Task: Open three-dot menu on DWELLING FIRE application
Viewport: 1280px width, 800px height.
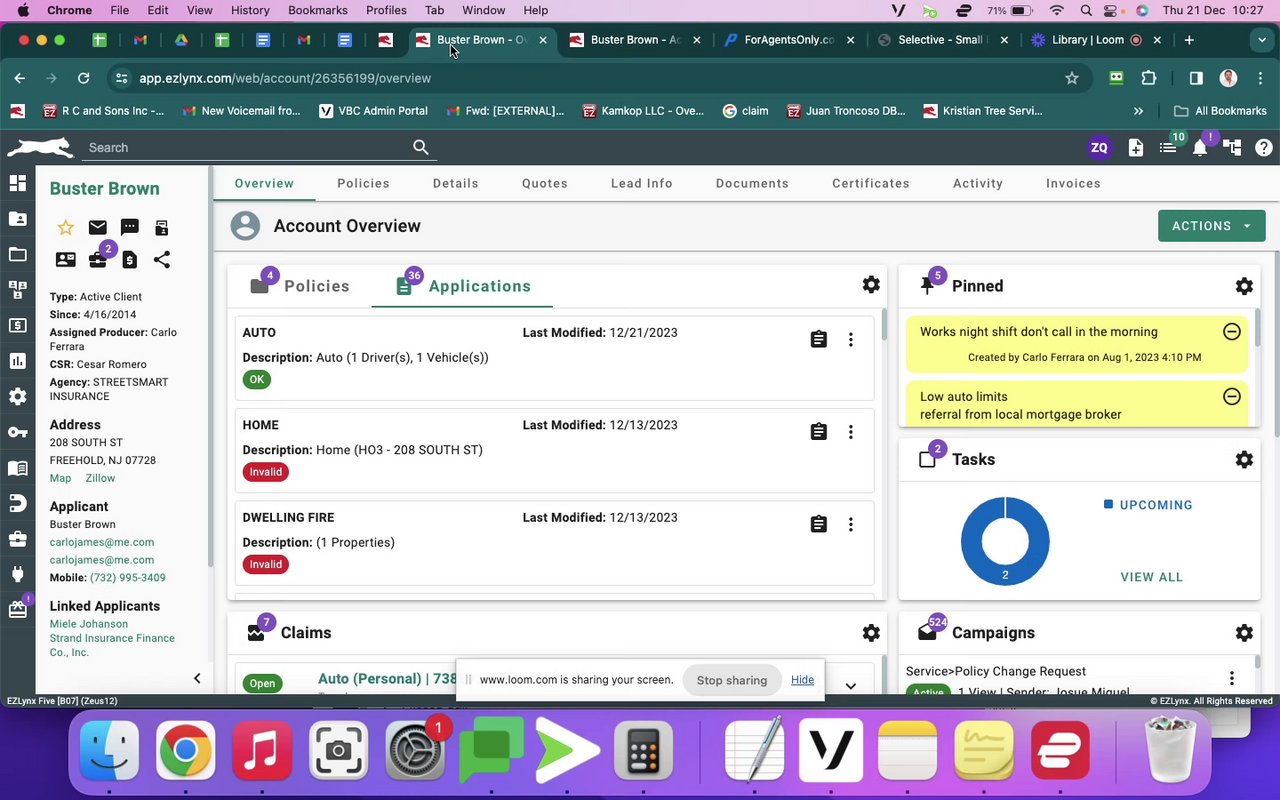Action: click(x=851, y=524)
